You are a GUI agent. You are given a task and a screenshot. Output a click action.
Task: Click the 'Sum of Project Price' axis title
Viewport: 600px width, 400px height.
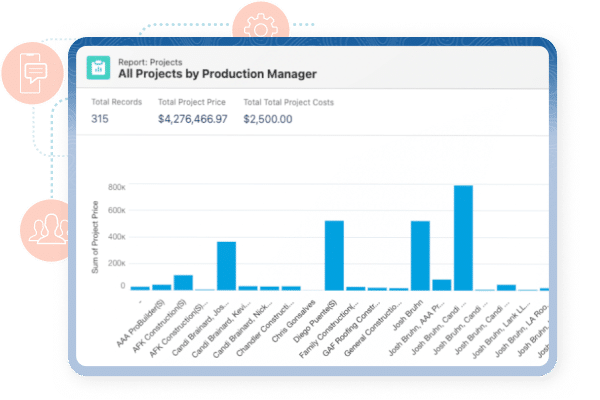[x=95, y=237]
